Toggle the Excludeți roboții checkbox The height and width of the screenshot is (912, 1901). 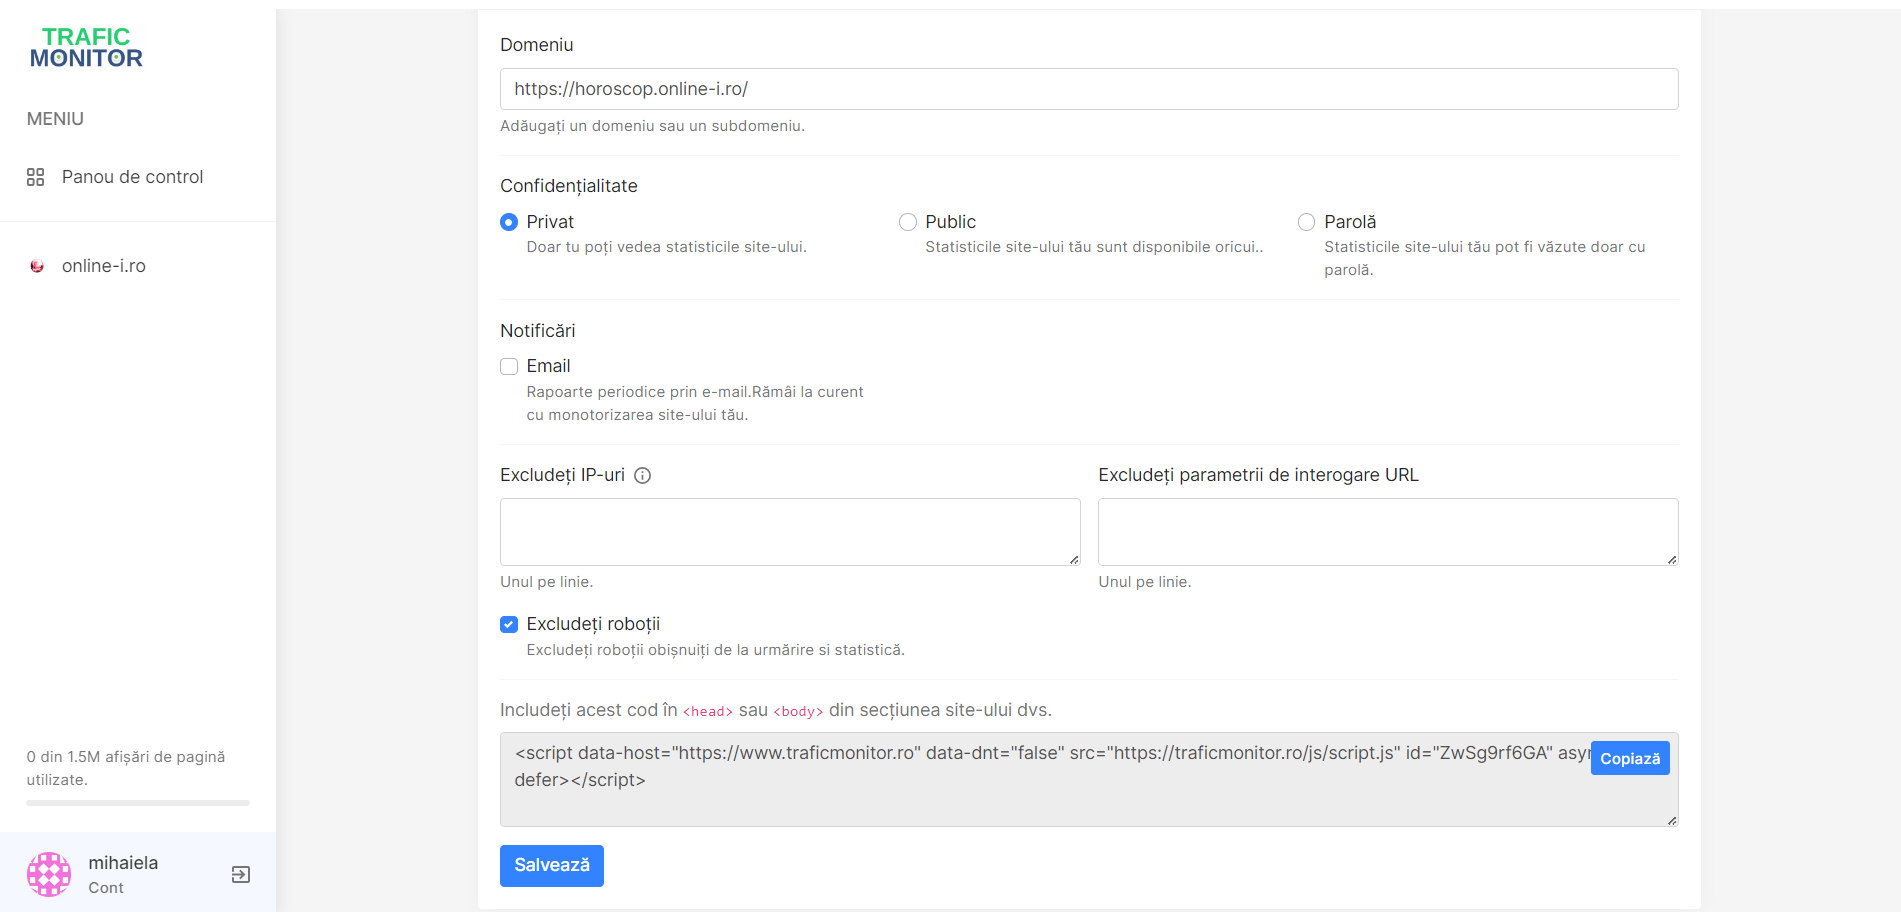coord(509,624)
